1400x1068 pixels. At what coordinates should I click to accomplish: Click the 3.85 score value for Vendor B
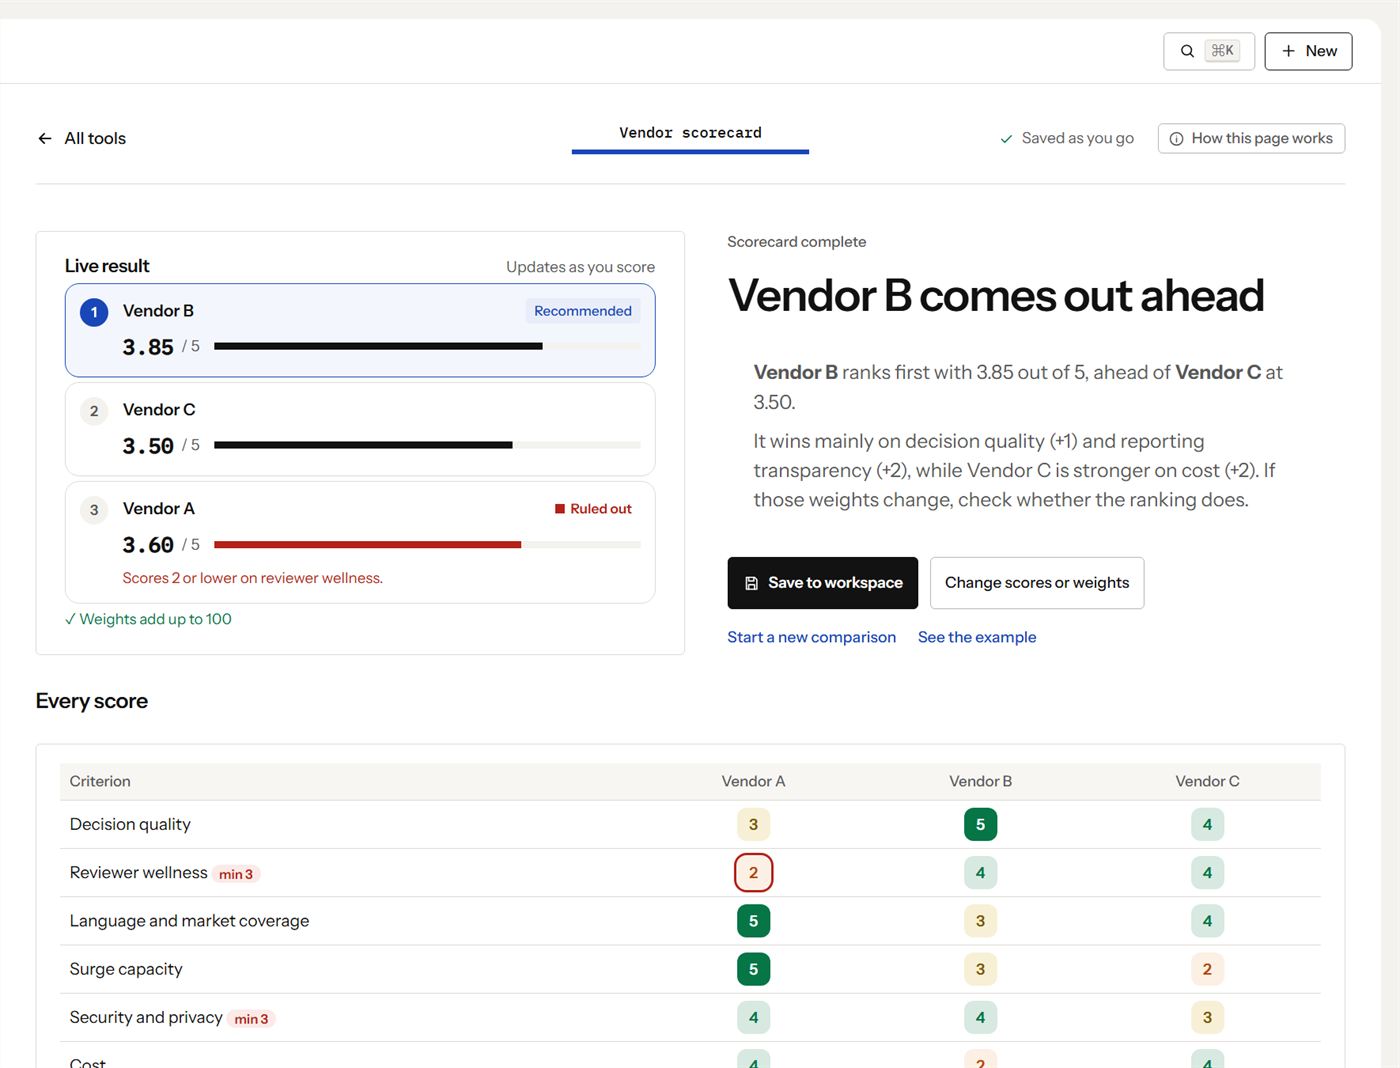[x=148, y=347]
